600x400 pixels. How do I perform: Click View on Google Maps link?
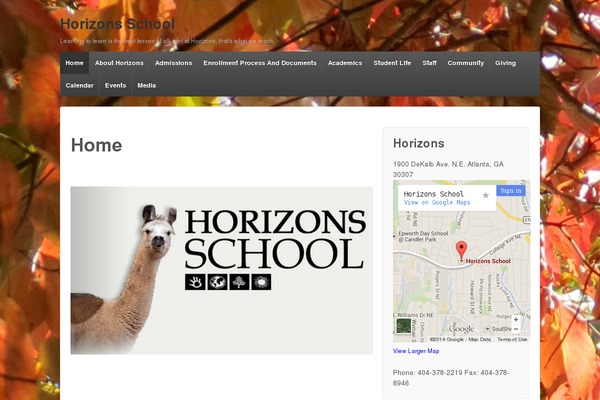437,202
